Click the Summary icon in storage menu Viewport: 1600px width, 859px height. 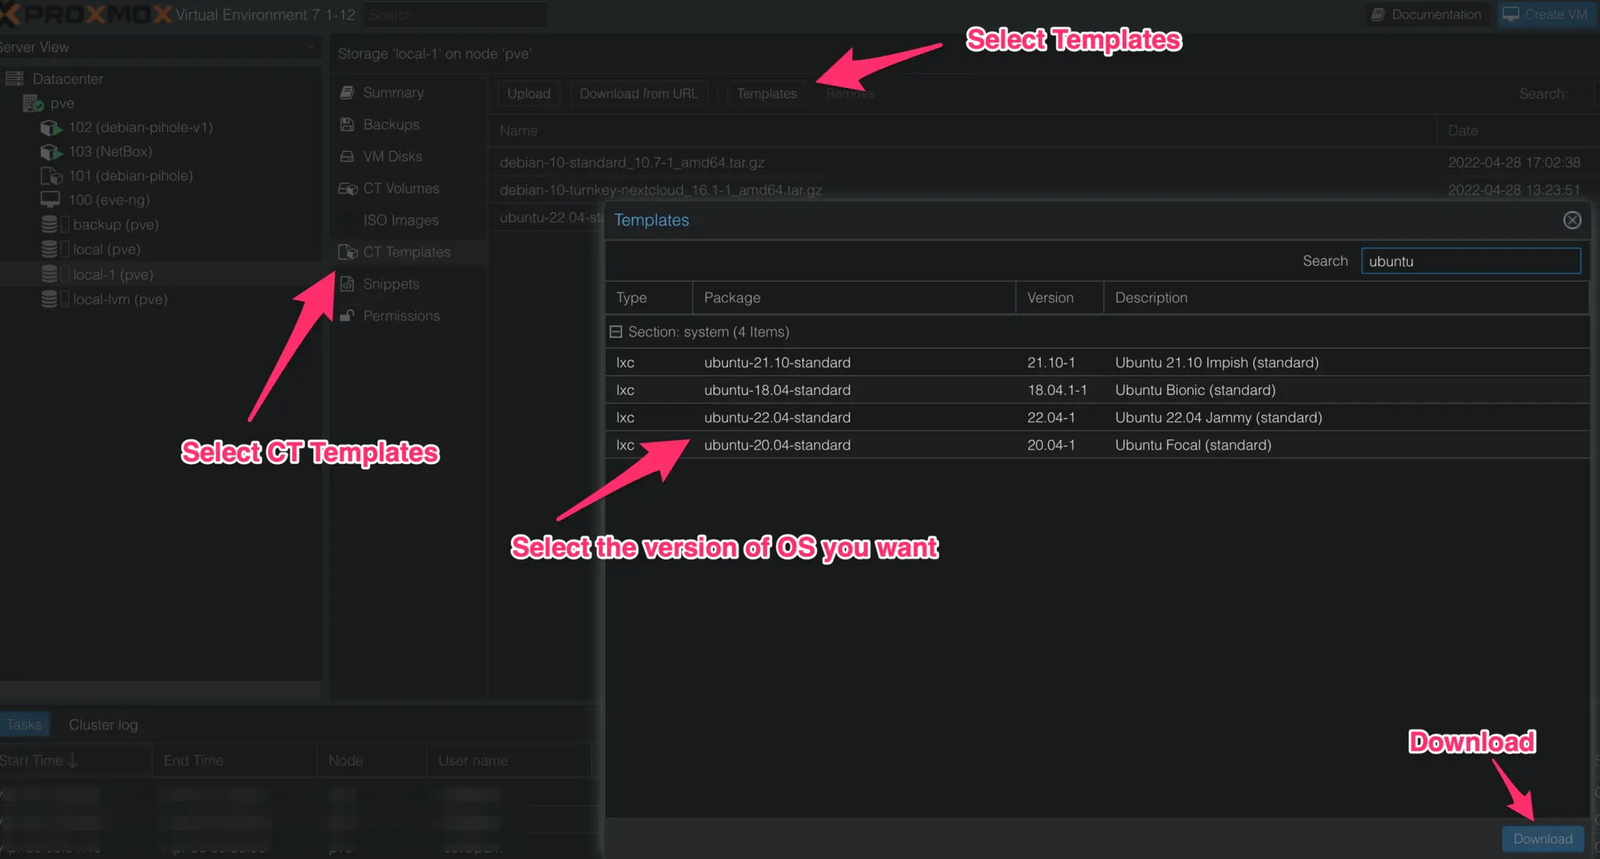coord(347,93)
